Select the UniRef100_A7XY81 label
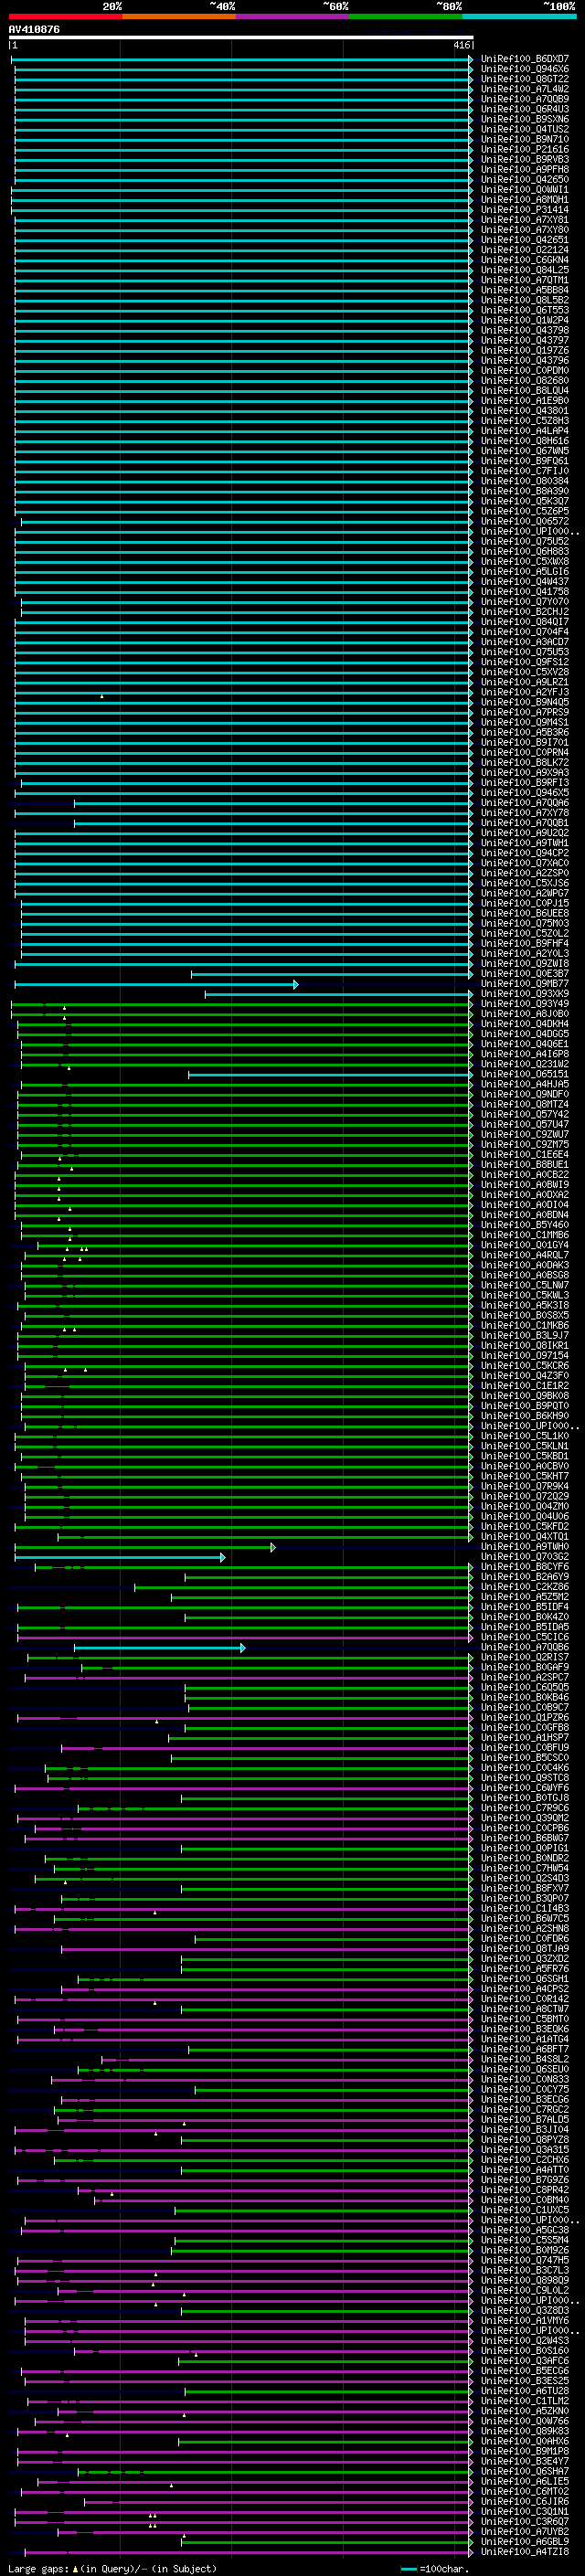The width and height of the screenshot is (585, 2576). click(x=525, y=219)
